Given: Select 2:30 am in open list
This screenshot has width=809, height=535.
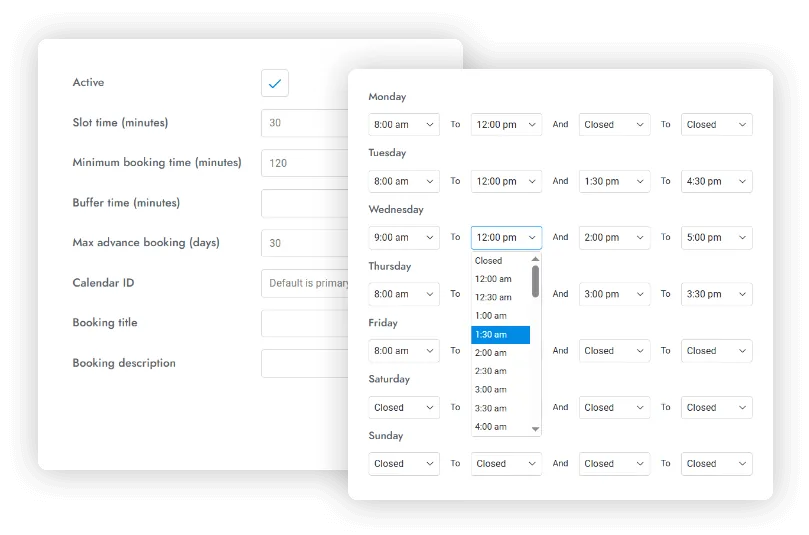Looking at the screenshot, I should [500, 371].
